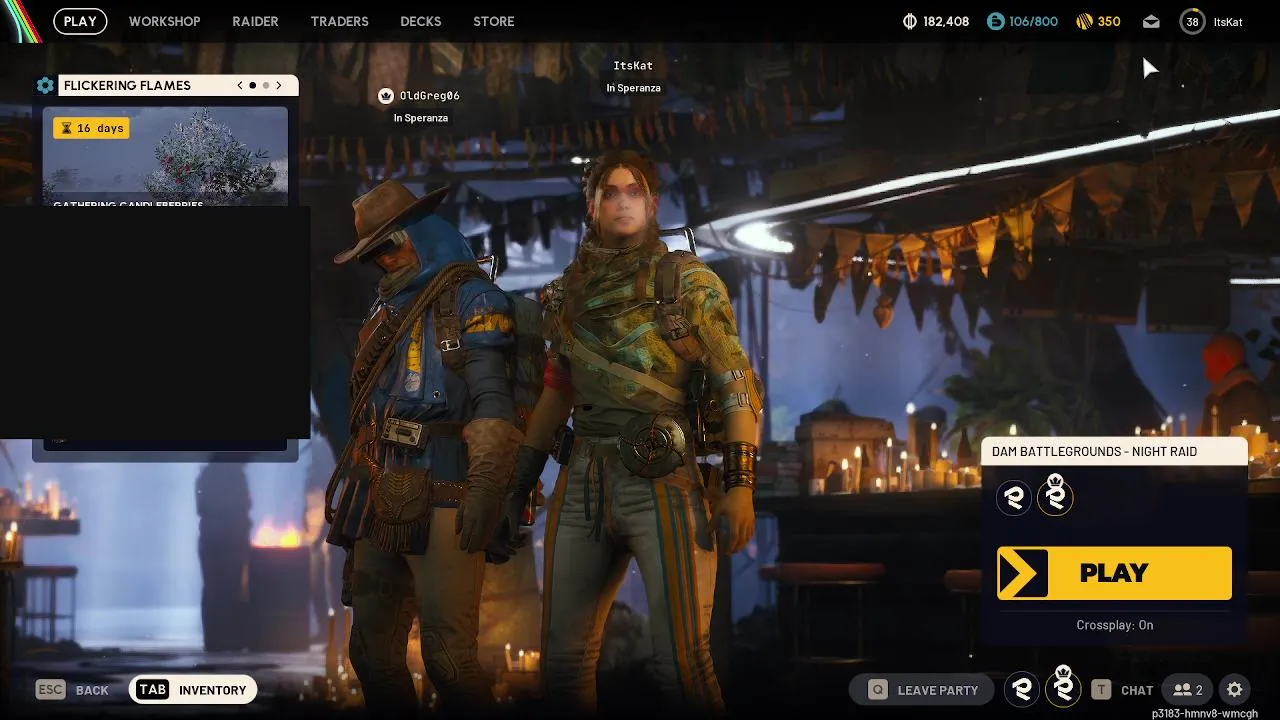Viewport: 1280px width, 720px height.
Task: Click the blue token icon beside 106/800
Action: 995,21
